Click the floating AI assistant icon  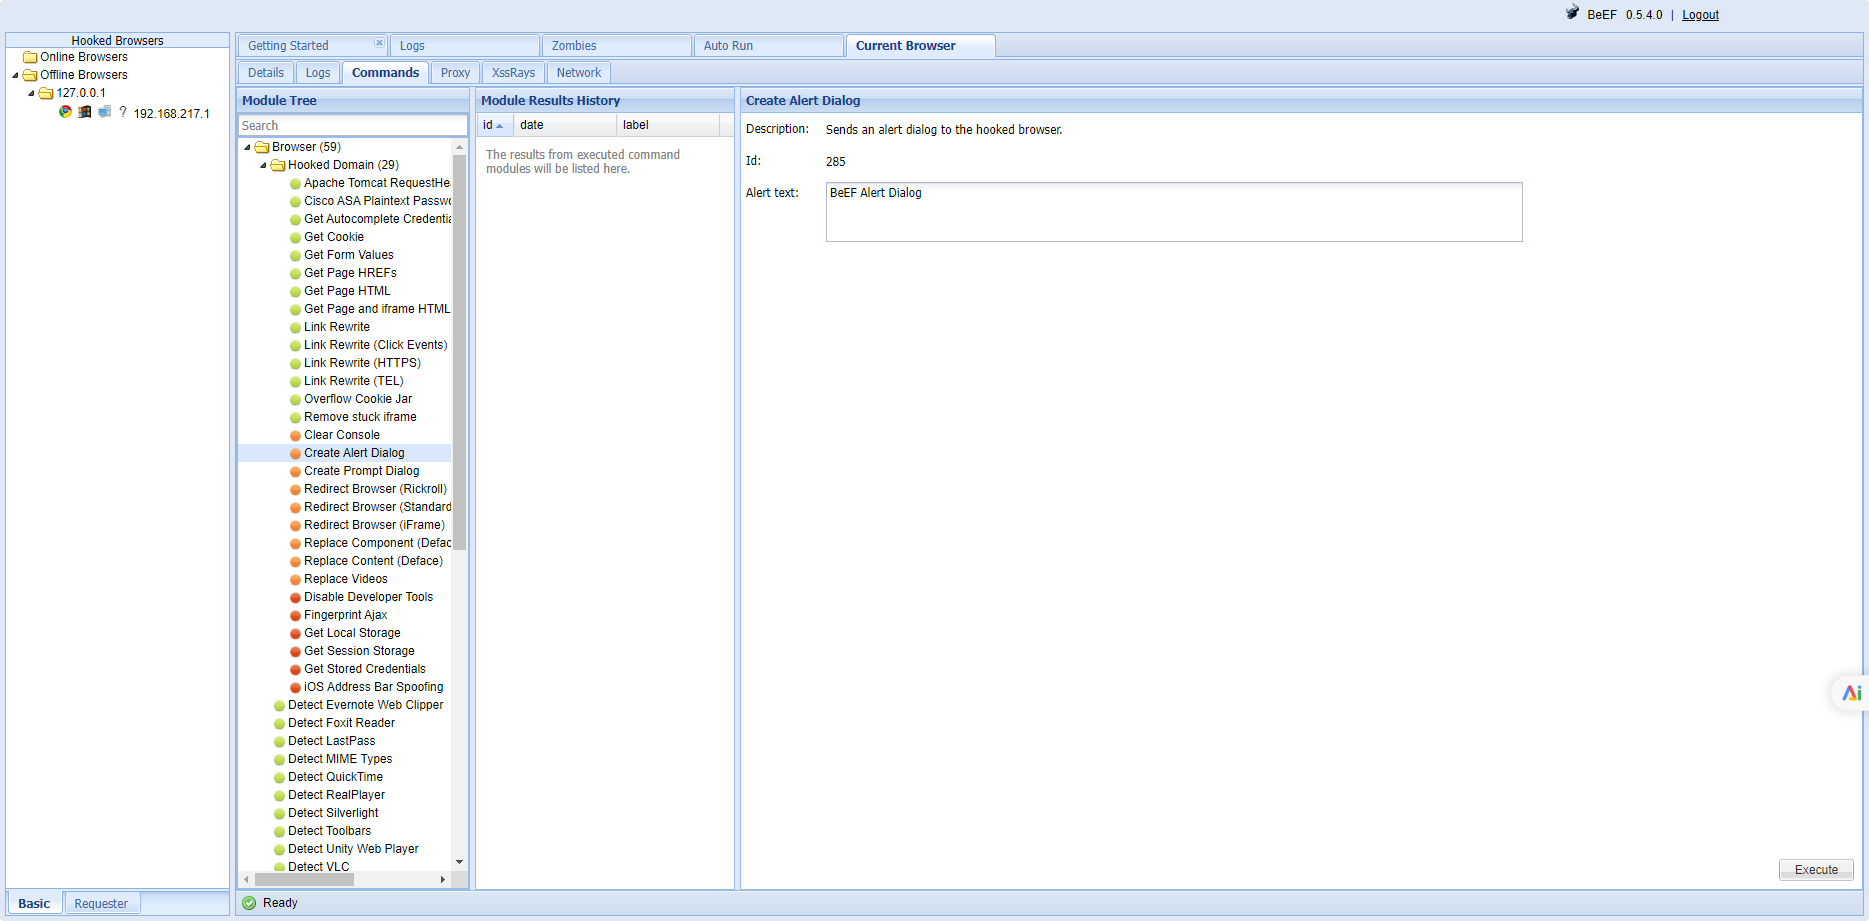1851,693
